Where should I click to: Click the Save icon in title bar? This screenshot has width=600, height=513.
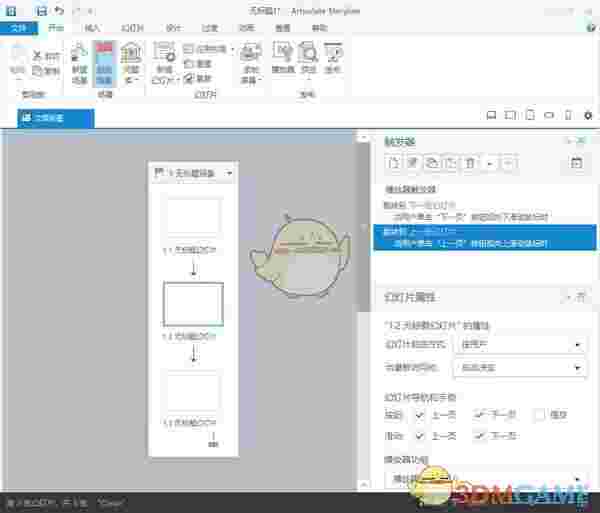coord(41,11)
